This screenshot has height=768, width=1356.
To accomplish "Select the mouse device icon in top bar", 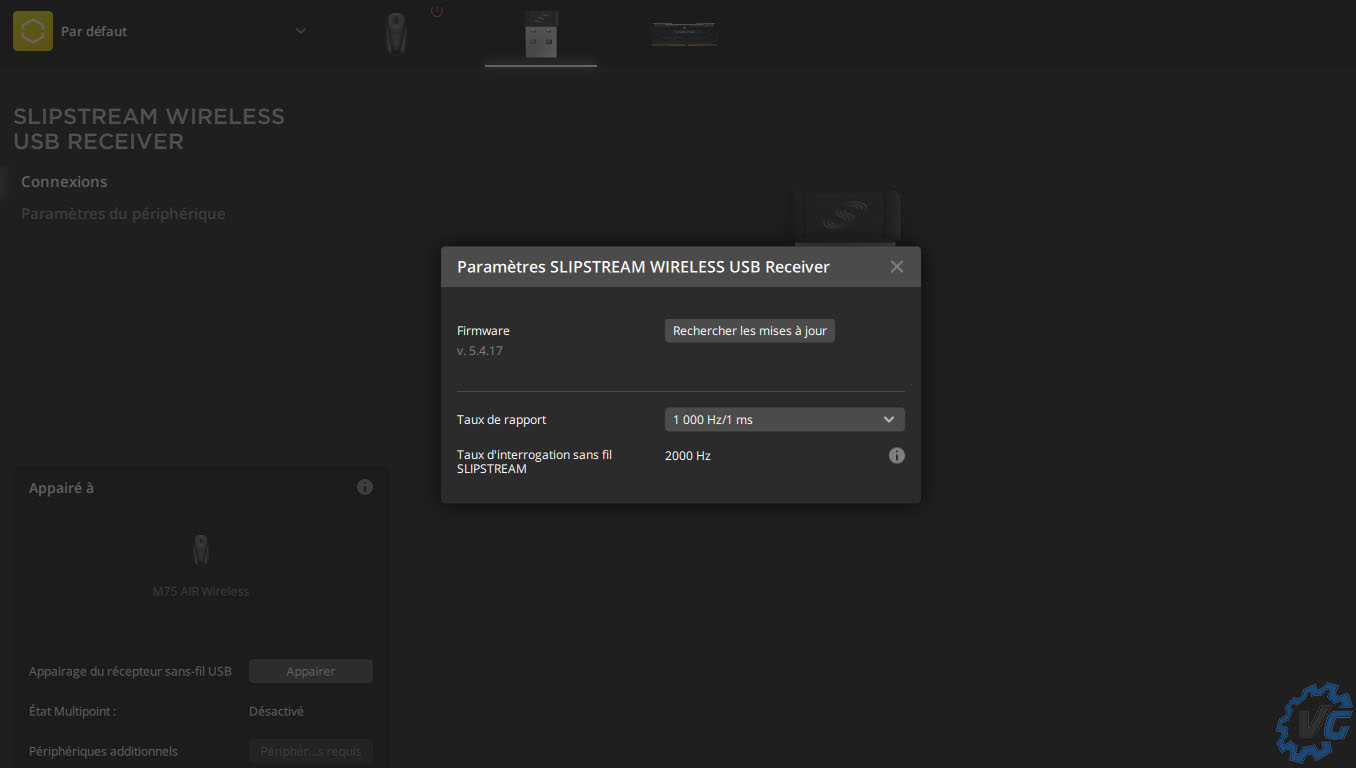I will pos(396,33).
